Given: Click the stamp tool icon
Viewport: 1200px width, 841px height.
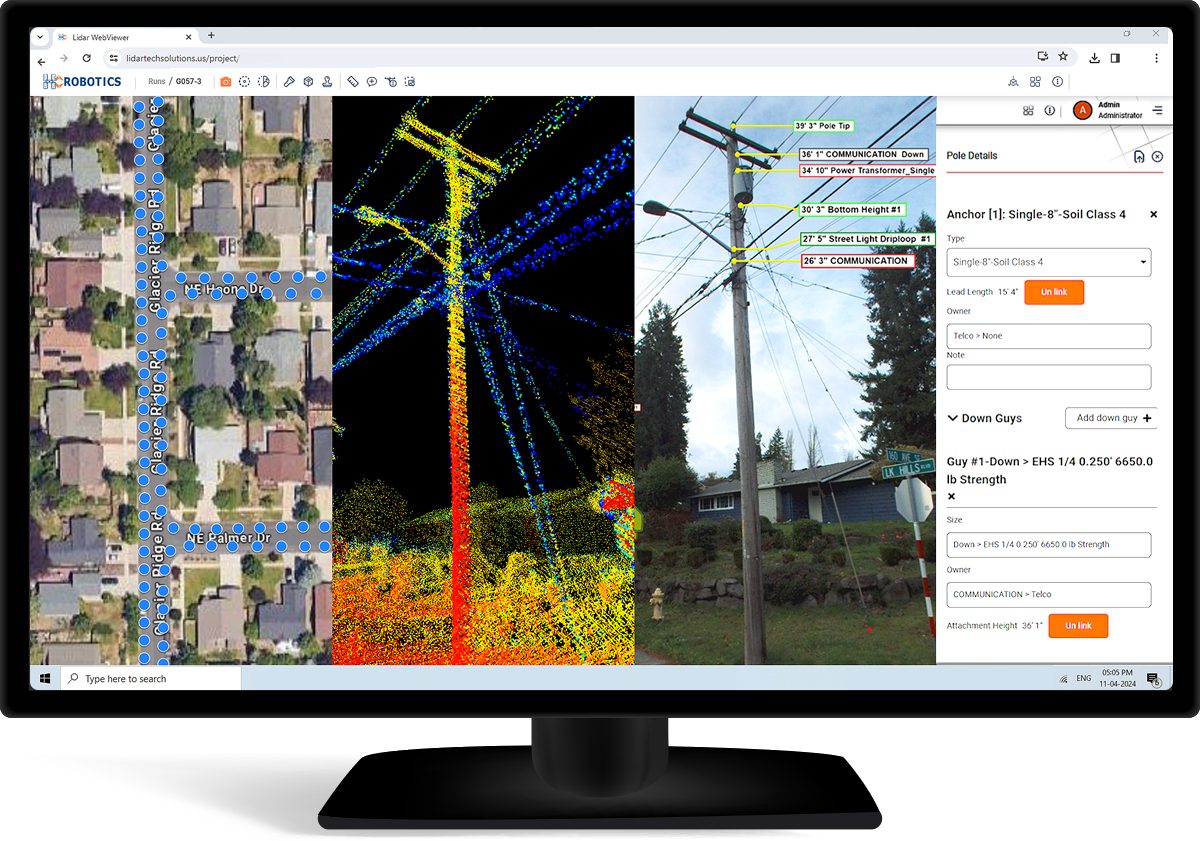Looking at the screenshot, I should [x=327, y=82].
